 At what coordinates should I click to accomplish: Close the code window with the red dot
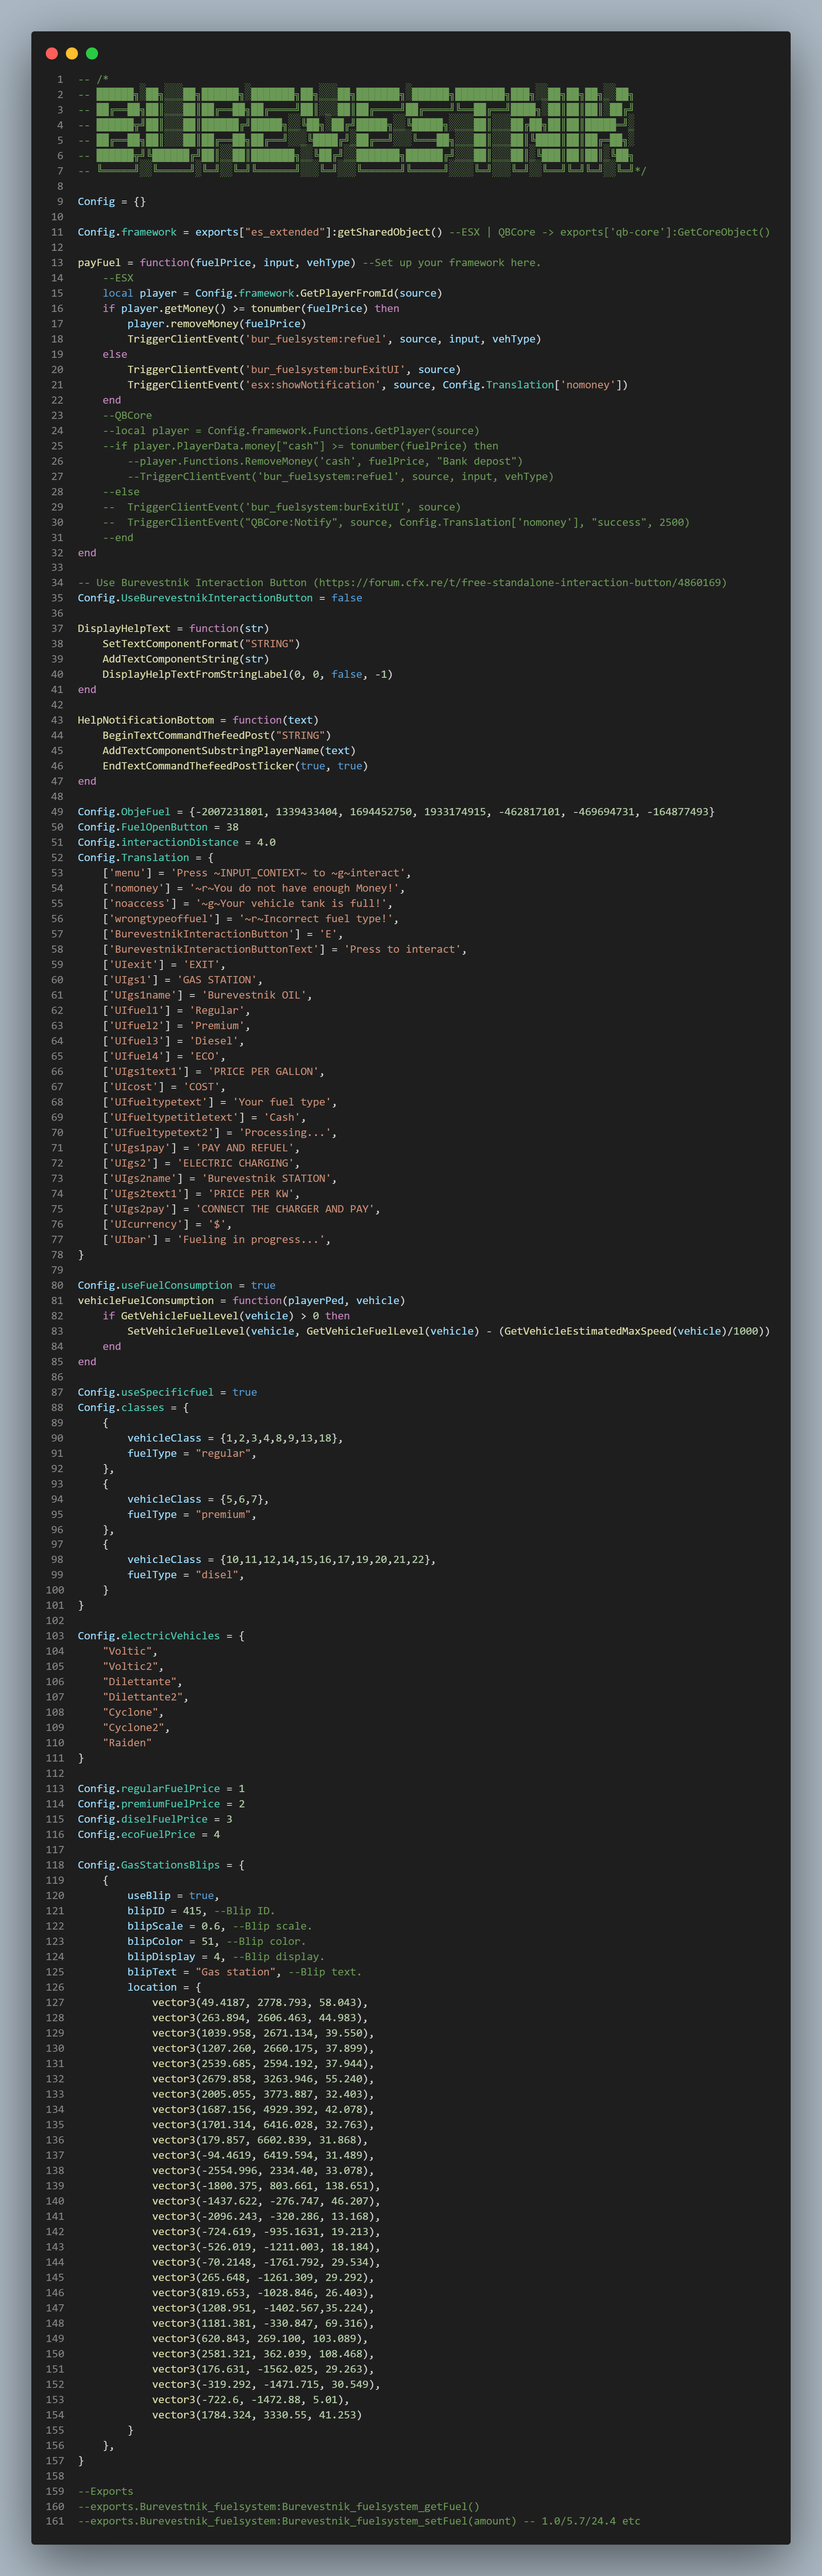click(52, 53)
